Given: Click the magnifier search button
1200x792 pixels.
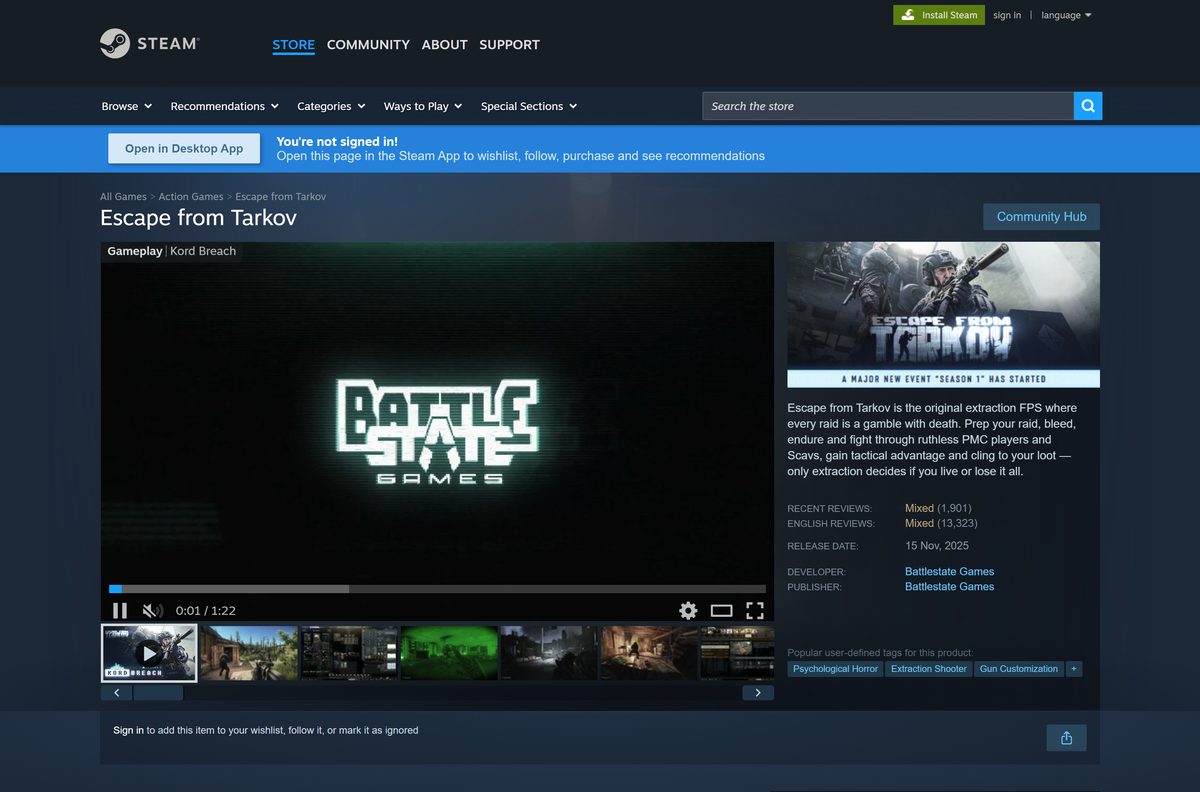Looking at the screenshot, I should [1088, 106].
